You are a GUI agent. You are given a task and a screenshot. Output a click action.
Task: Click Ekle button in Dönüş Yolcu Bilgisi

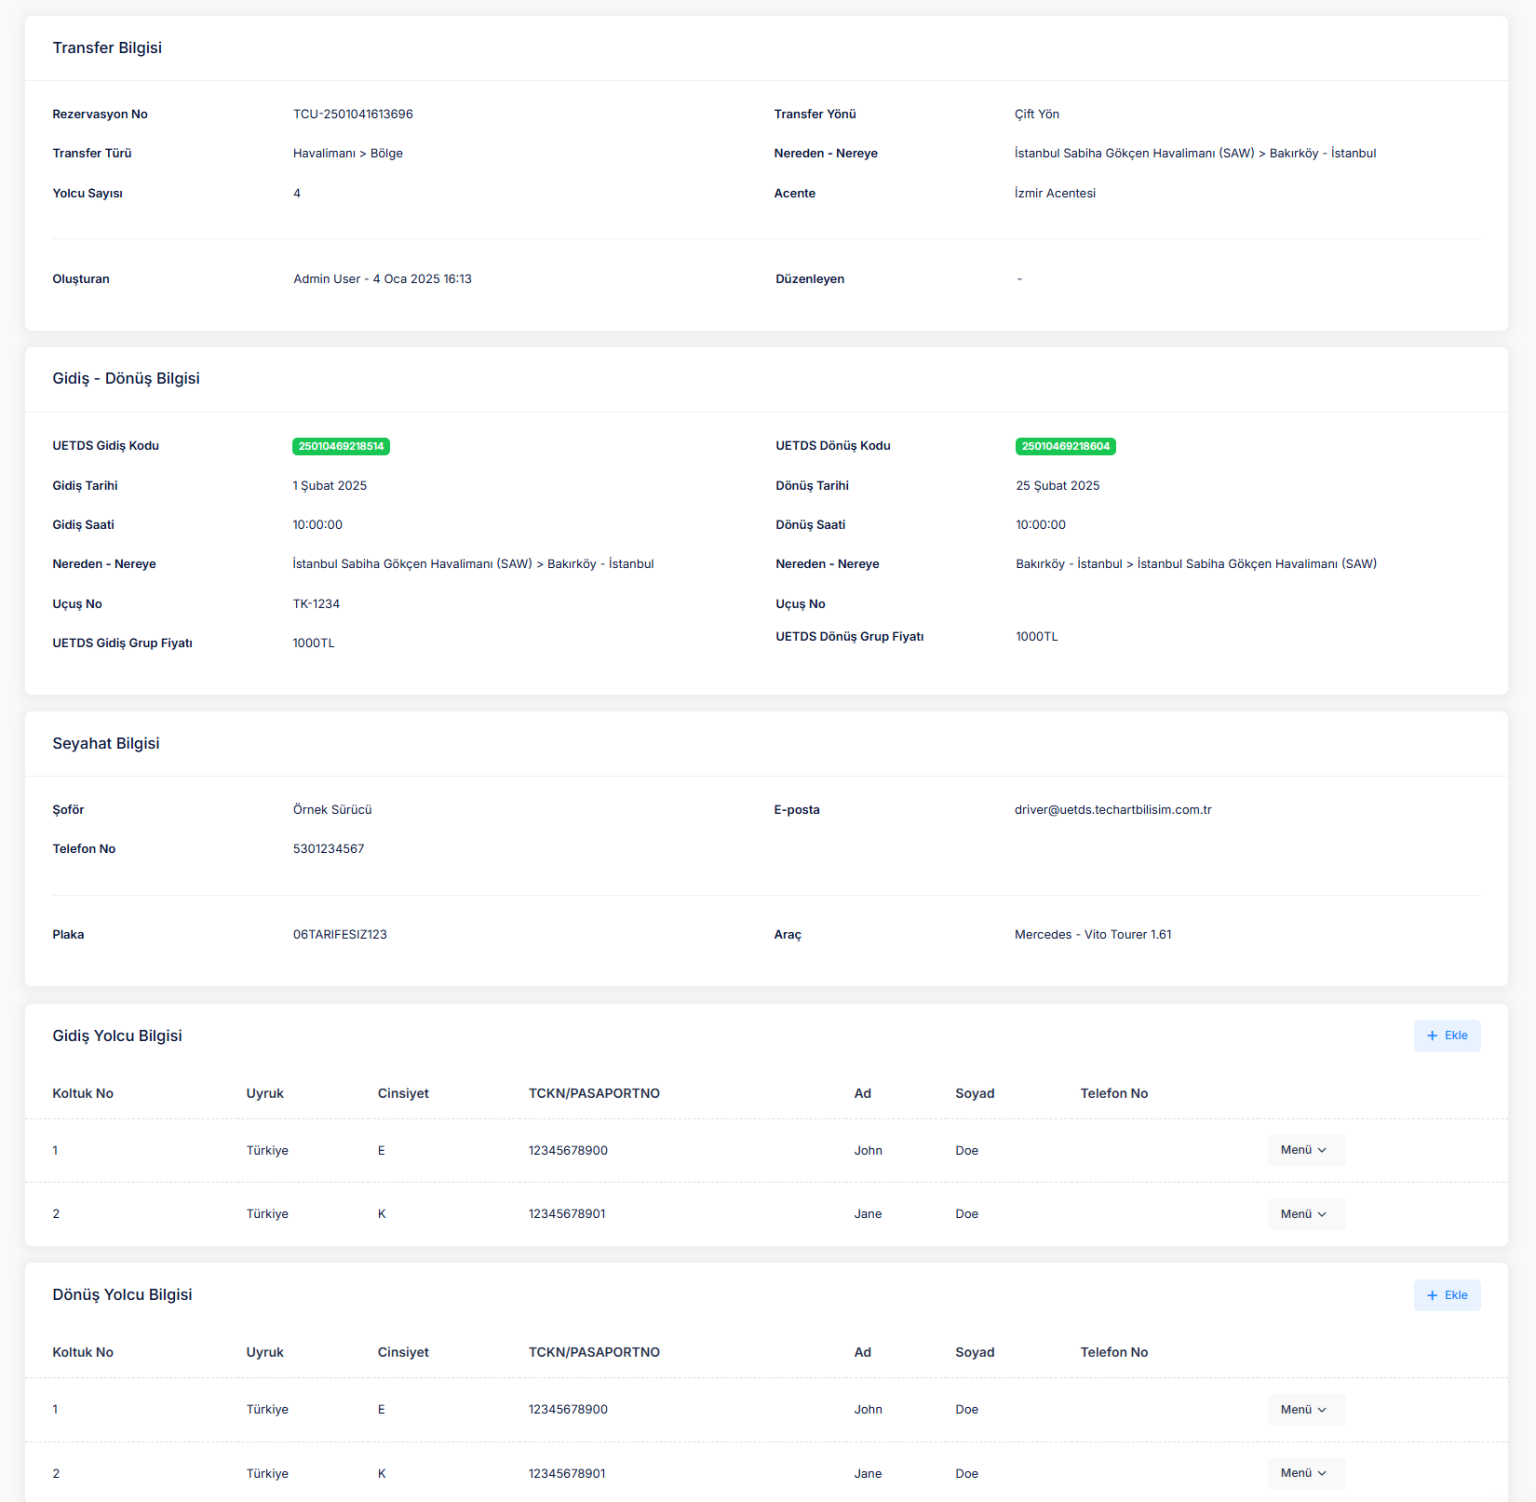click(x=1446, y=1295)
